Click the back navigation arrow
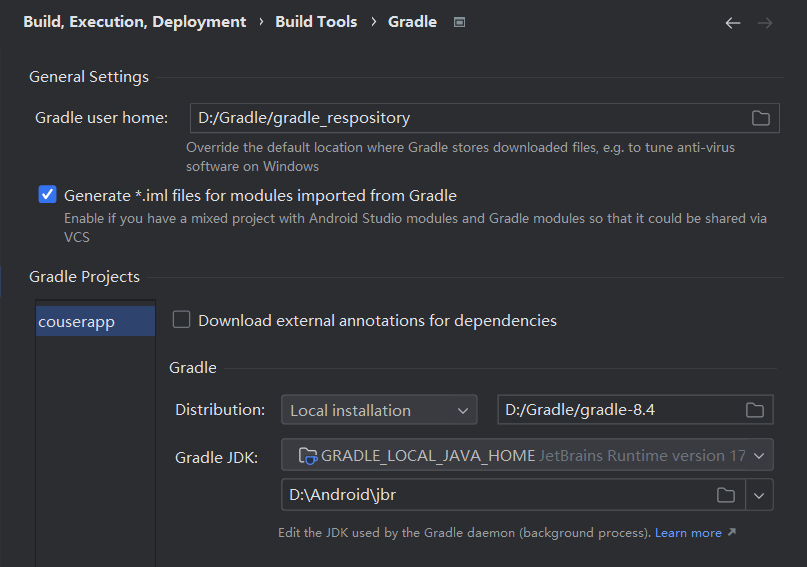The width and height of the screenshot is (807, 567). [733, 22]
